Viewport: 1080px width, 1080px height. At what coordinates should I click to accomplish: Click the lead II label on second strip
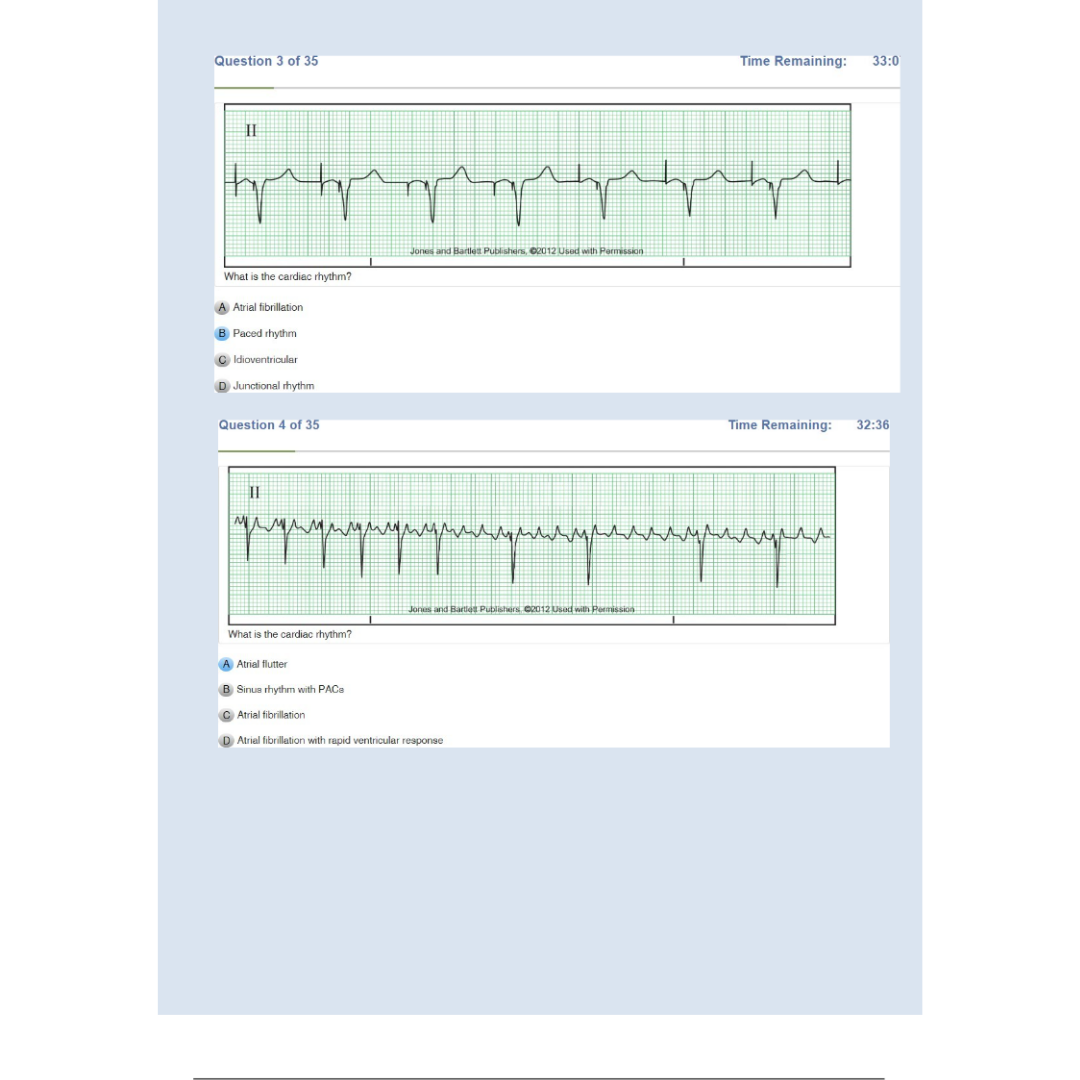click(255, 492)
